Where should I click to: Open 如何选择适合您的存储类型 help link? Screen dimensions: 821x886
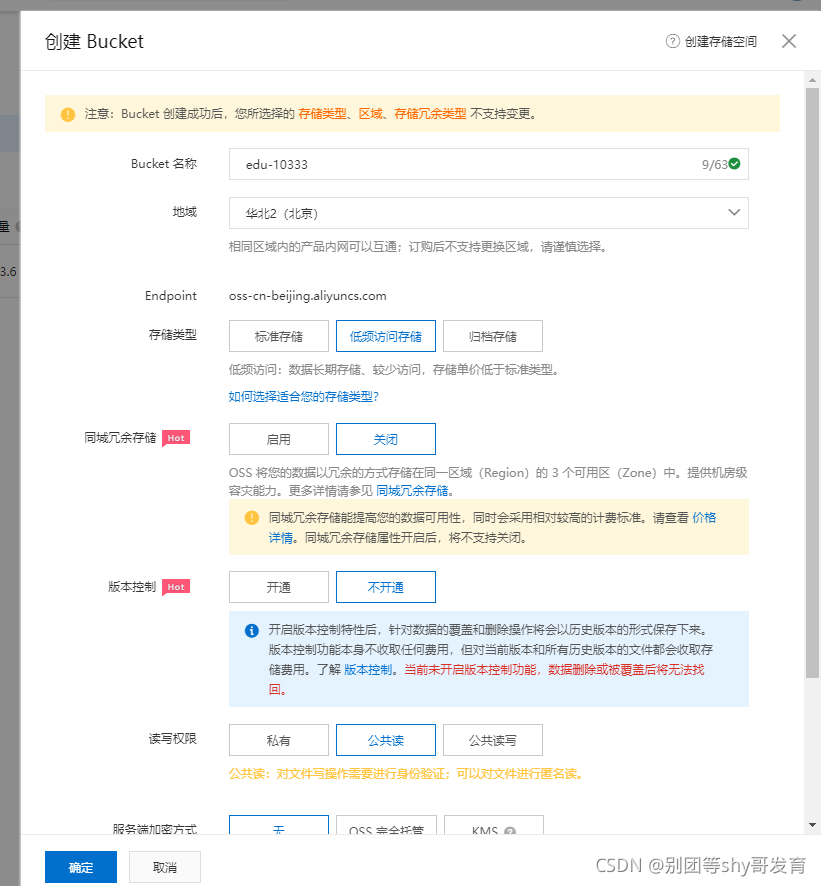303,397
